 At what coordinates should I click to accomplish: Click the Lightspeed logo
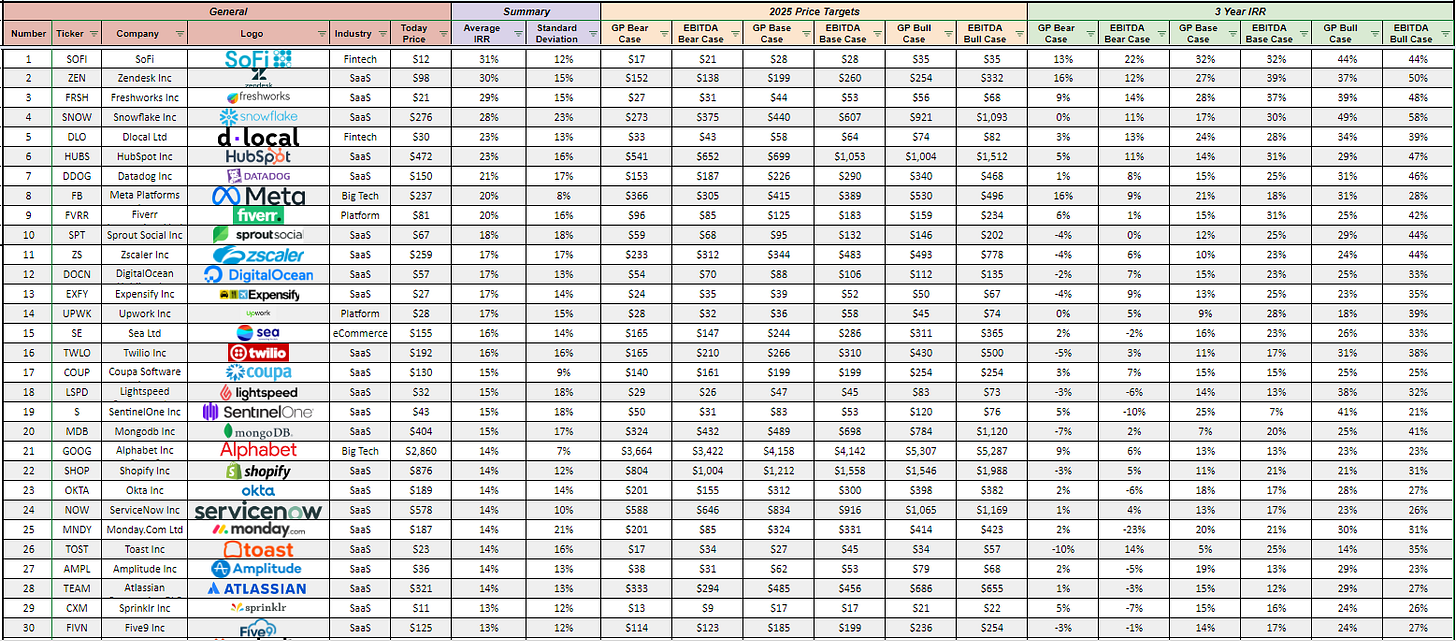[x=259, y=391]
